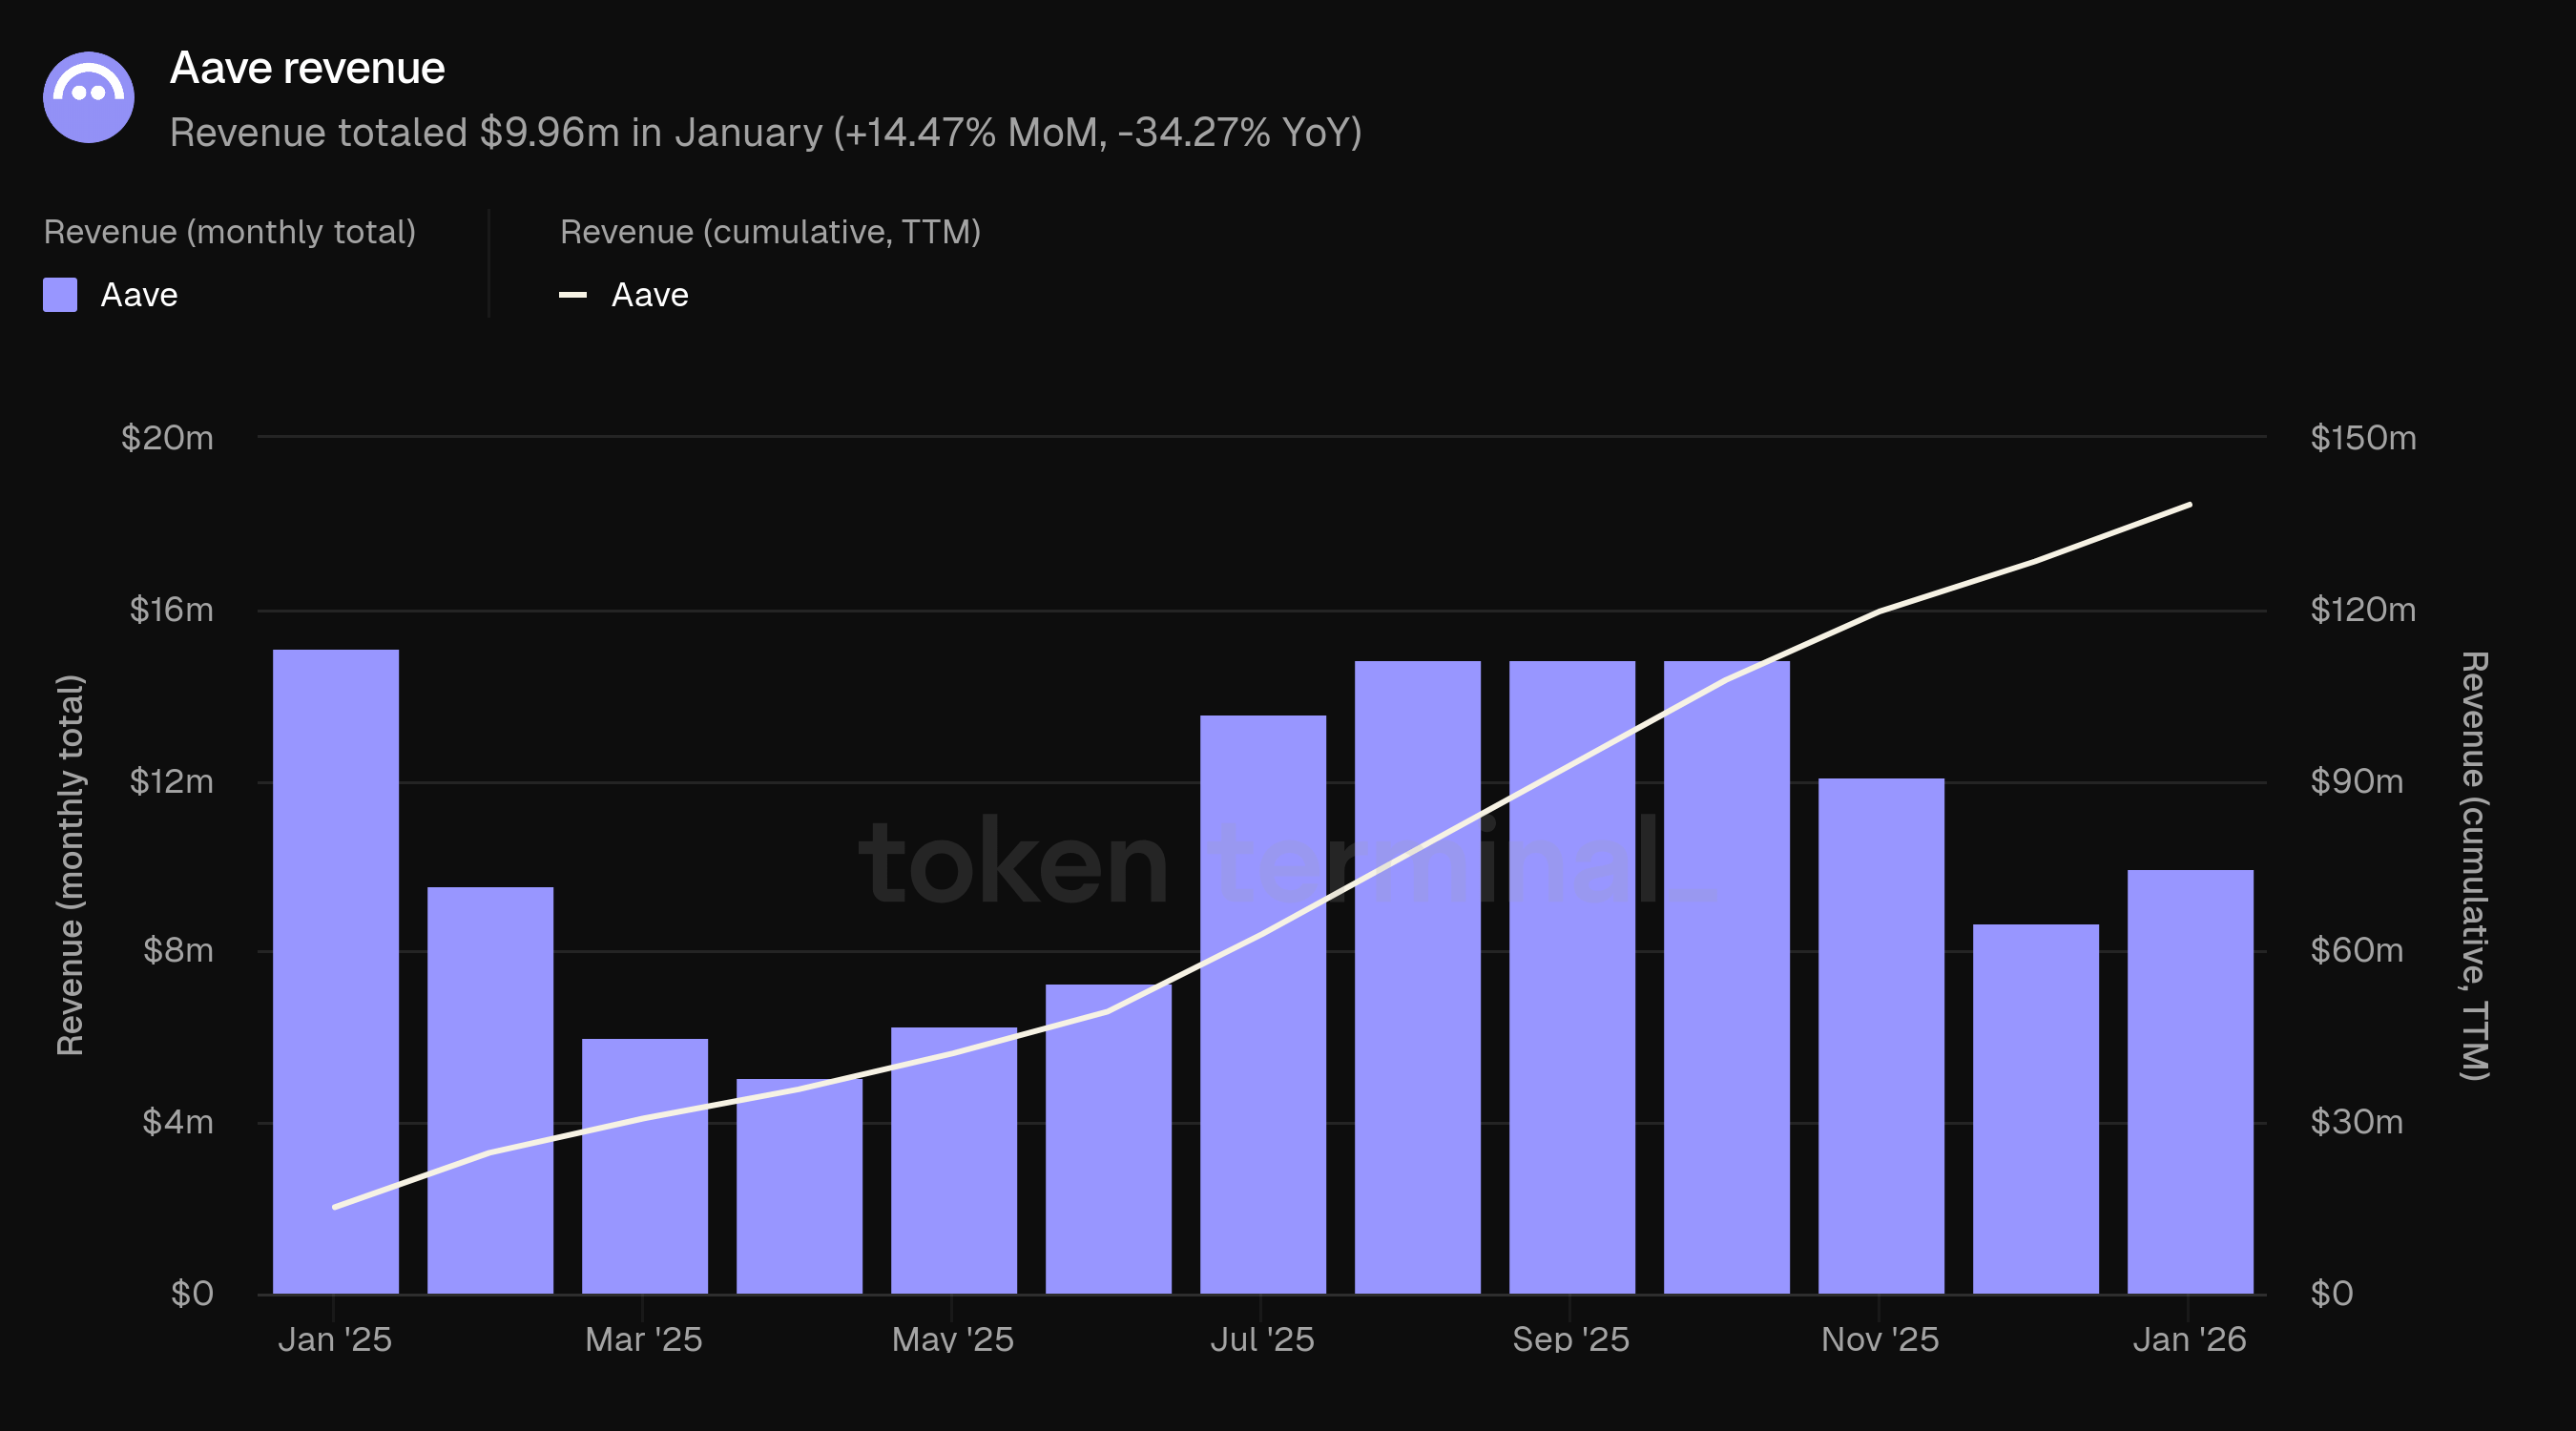Select the Jan '25 revenue bar
This screenshot has height=1431, width=2576.
tap(335, 970)
